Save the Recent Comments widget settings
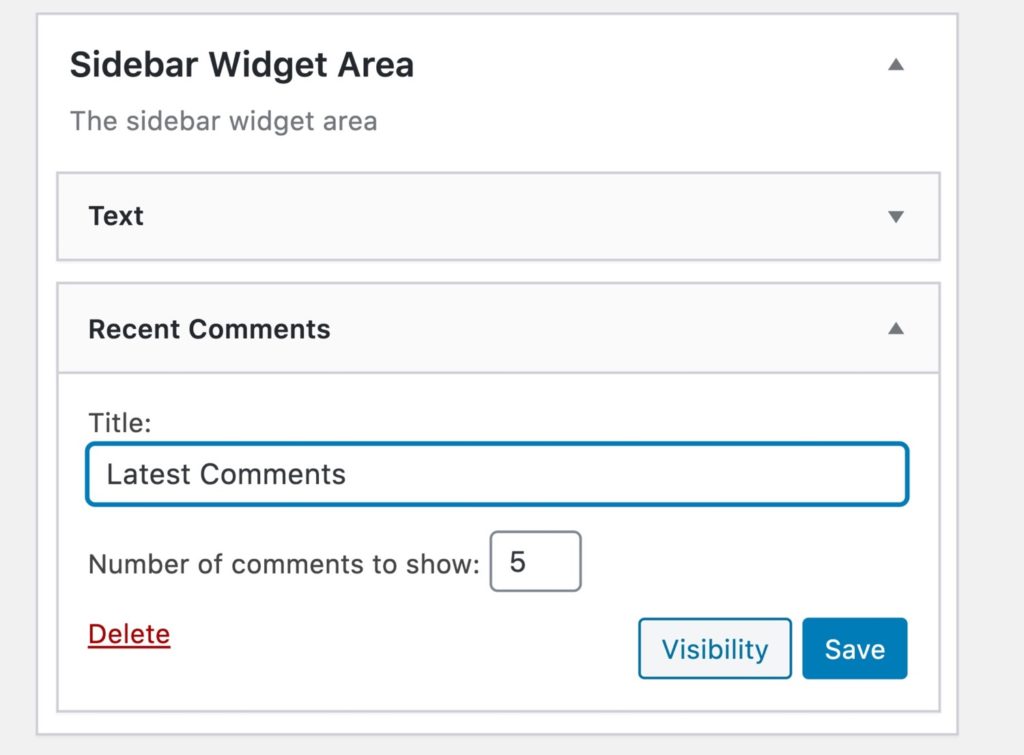1024x755 pixels. pos(855,648)
